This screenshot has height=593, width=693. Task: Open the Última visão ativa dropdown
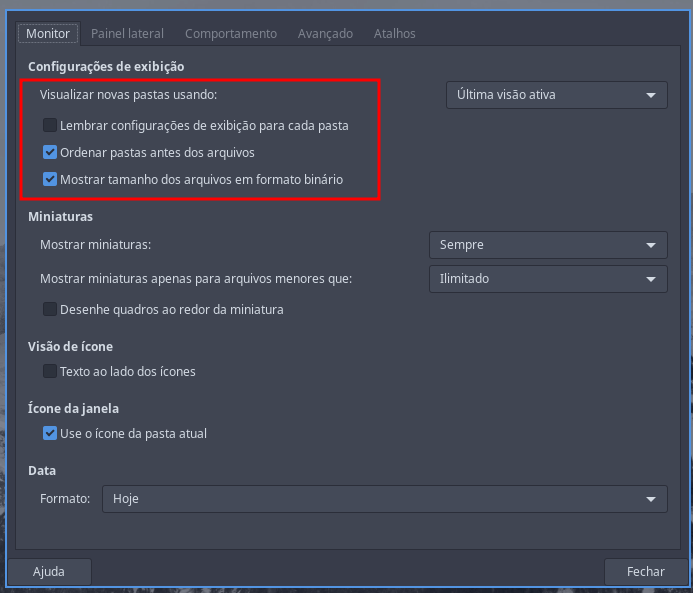(556, 95)
